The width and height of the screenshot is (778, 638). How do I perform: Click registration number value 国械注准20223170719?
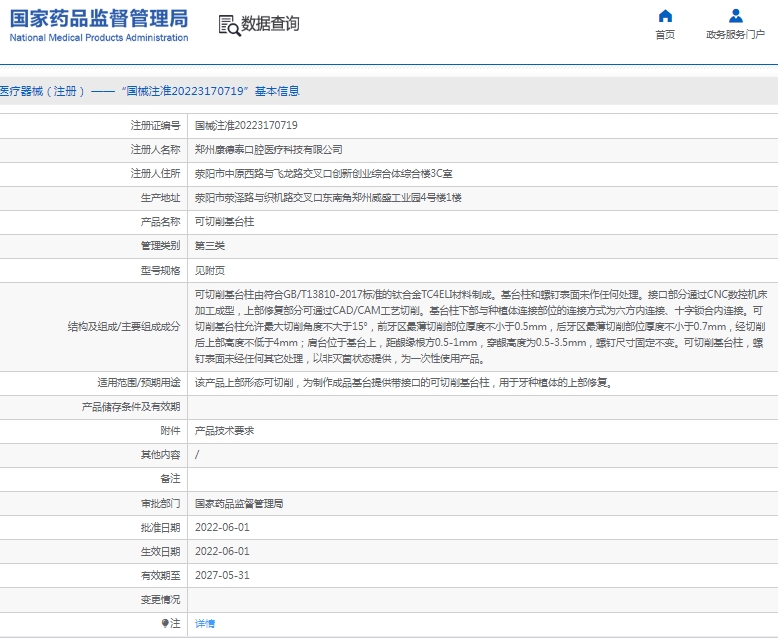click(x=246, y=126)
